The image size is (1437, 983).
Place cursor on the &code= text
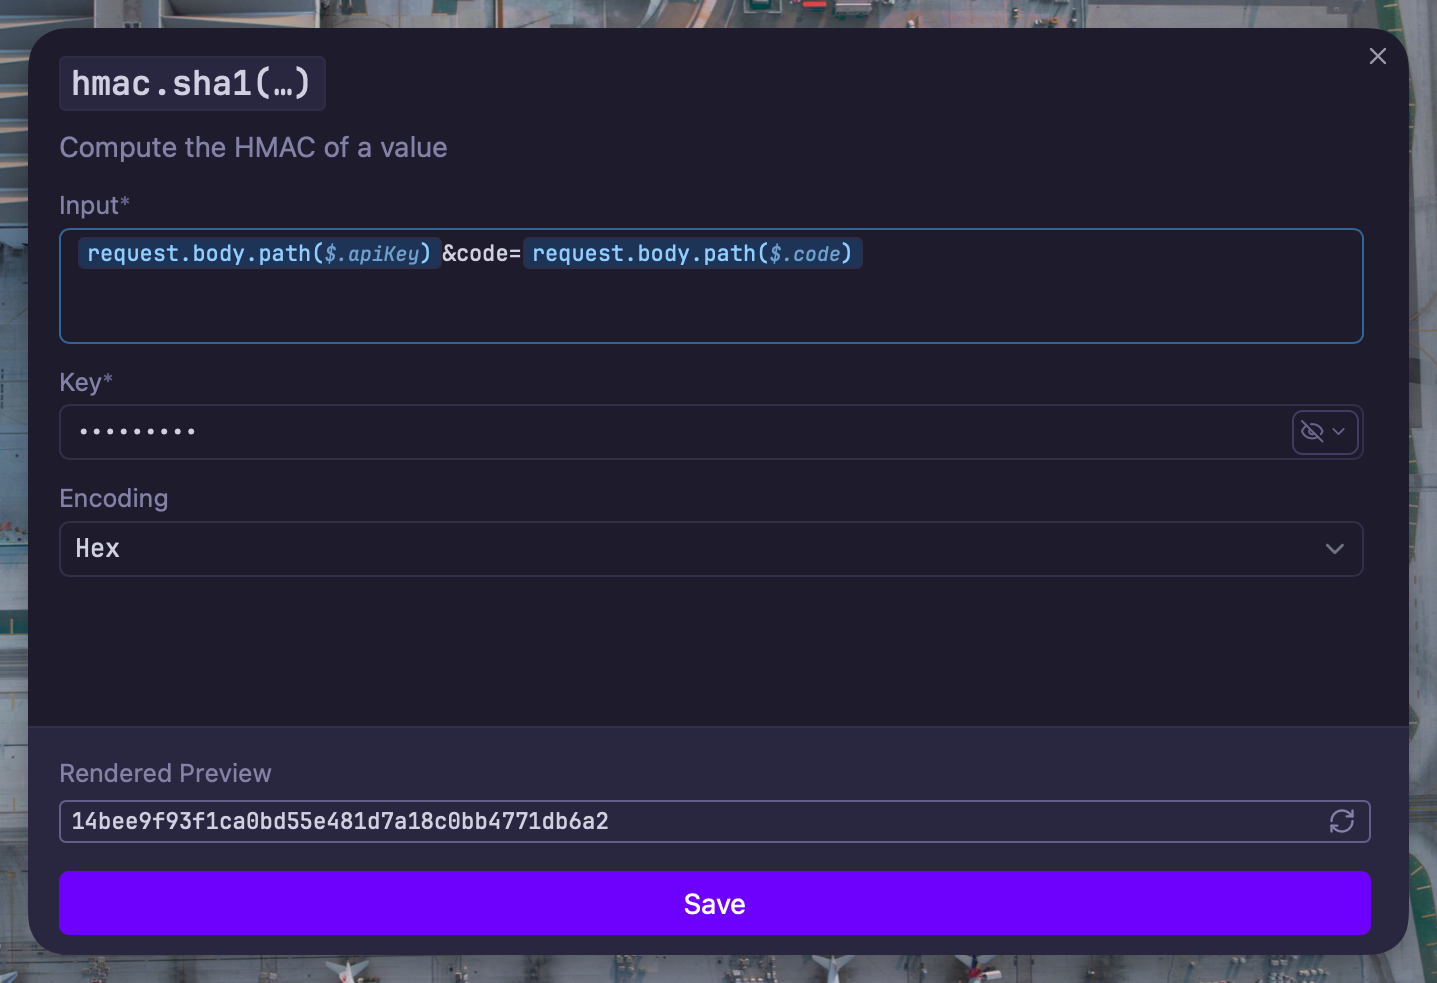pyautogui.click(x=481, y=254)
